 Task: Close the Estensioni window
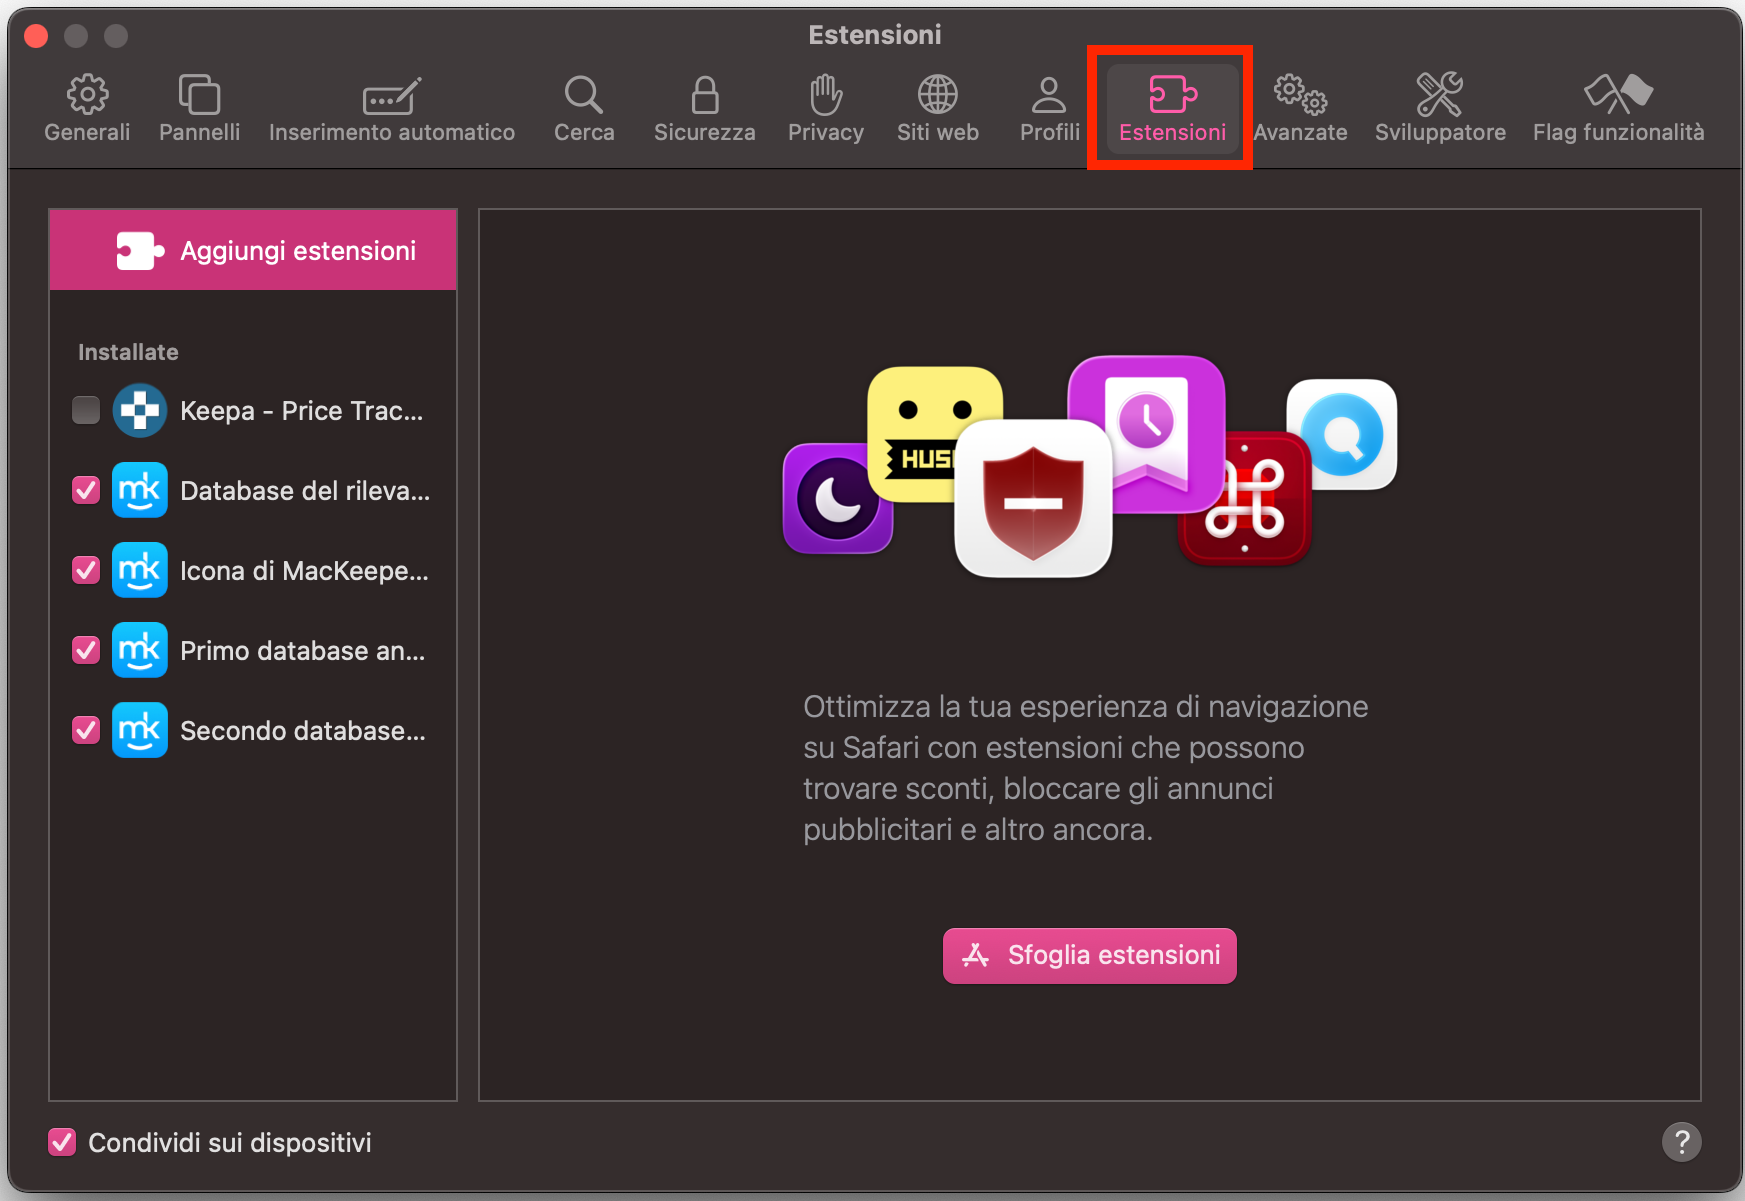pos(36,36)
